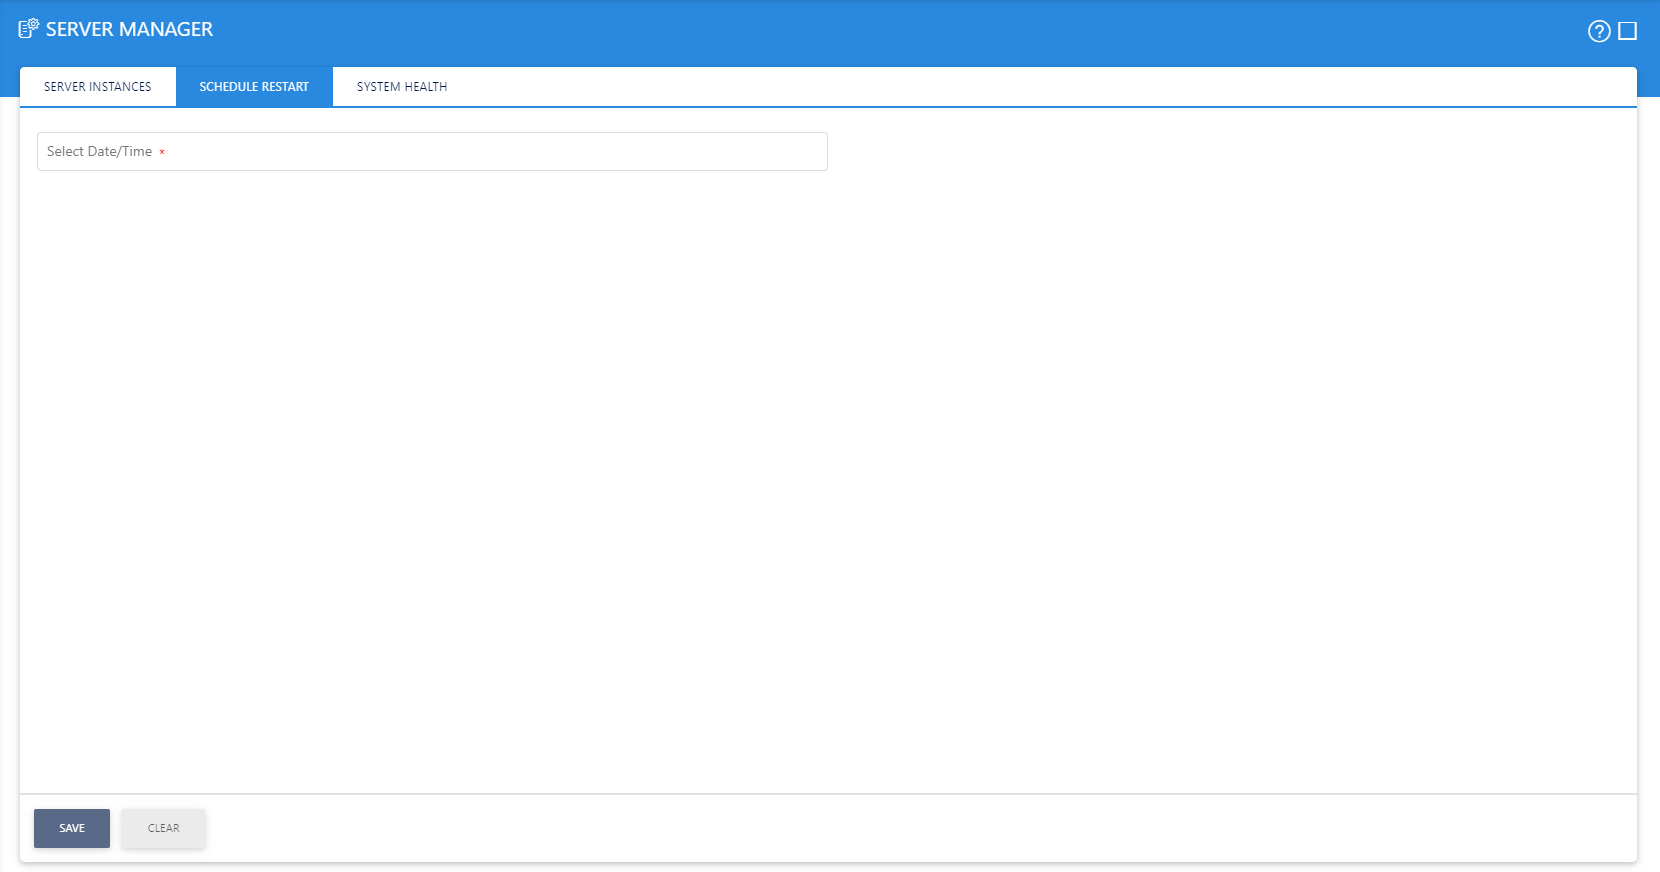Clear the scheduled restart form

[164, 828]
